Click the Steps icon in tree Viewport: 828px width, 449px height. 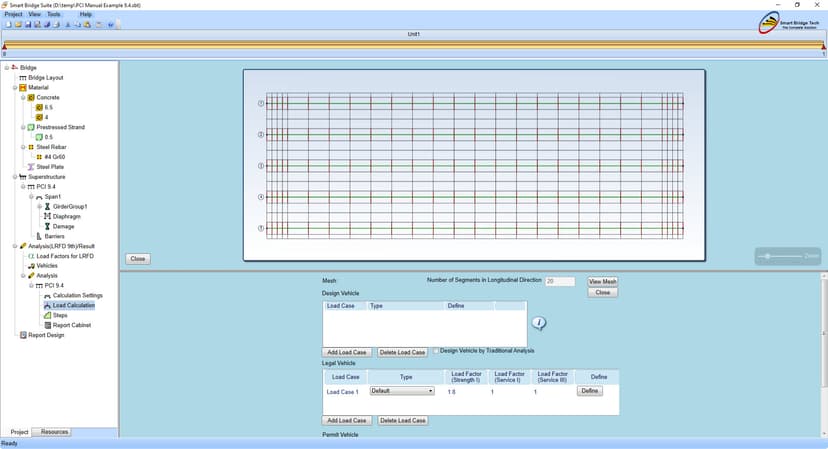pyautogui.click(x=48, y=315)
